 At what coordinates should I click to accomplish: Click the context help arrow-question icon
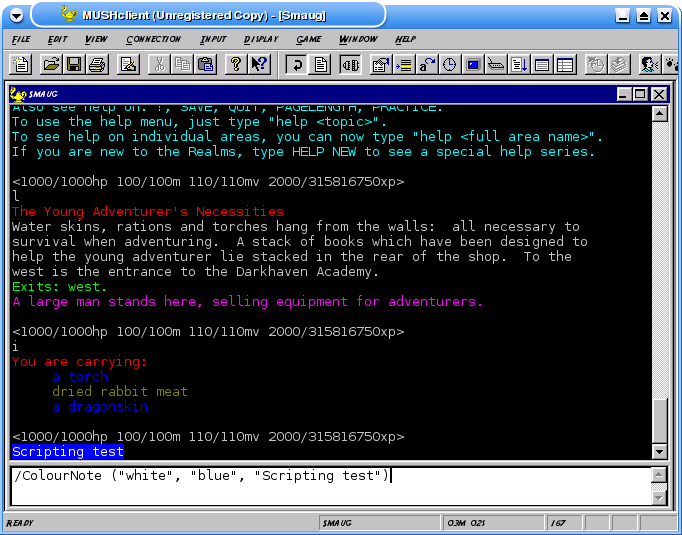pyautogui.click(x=259, y=65)
